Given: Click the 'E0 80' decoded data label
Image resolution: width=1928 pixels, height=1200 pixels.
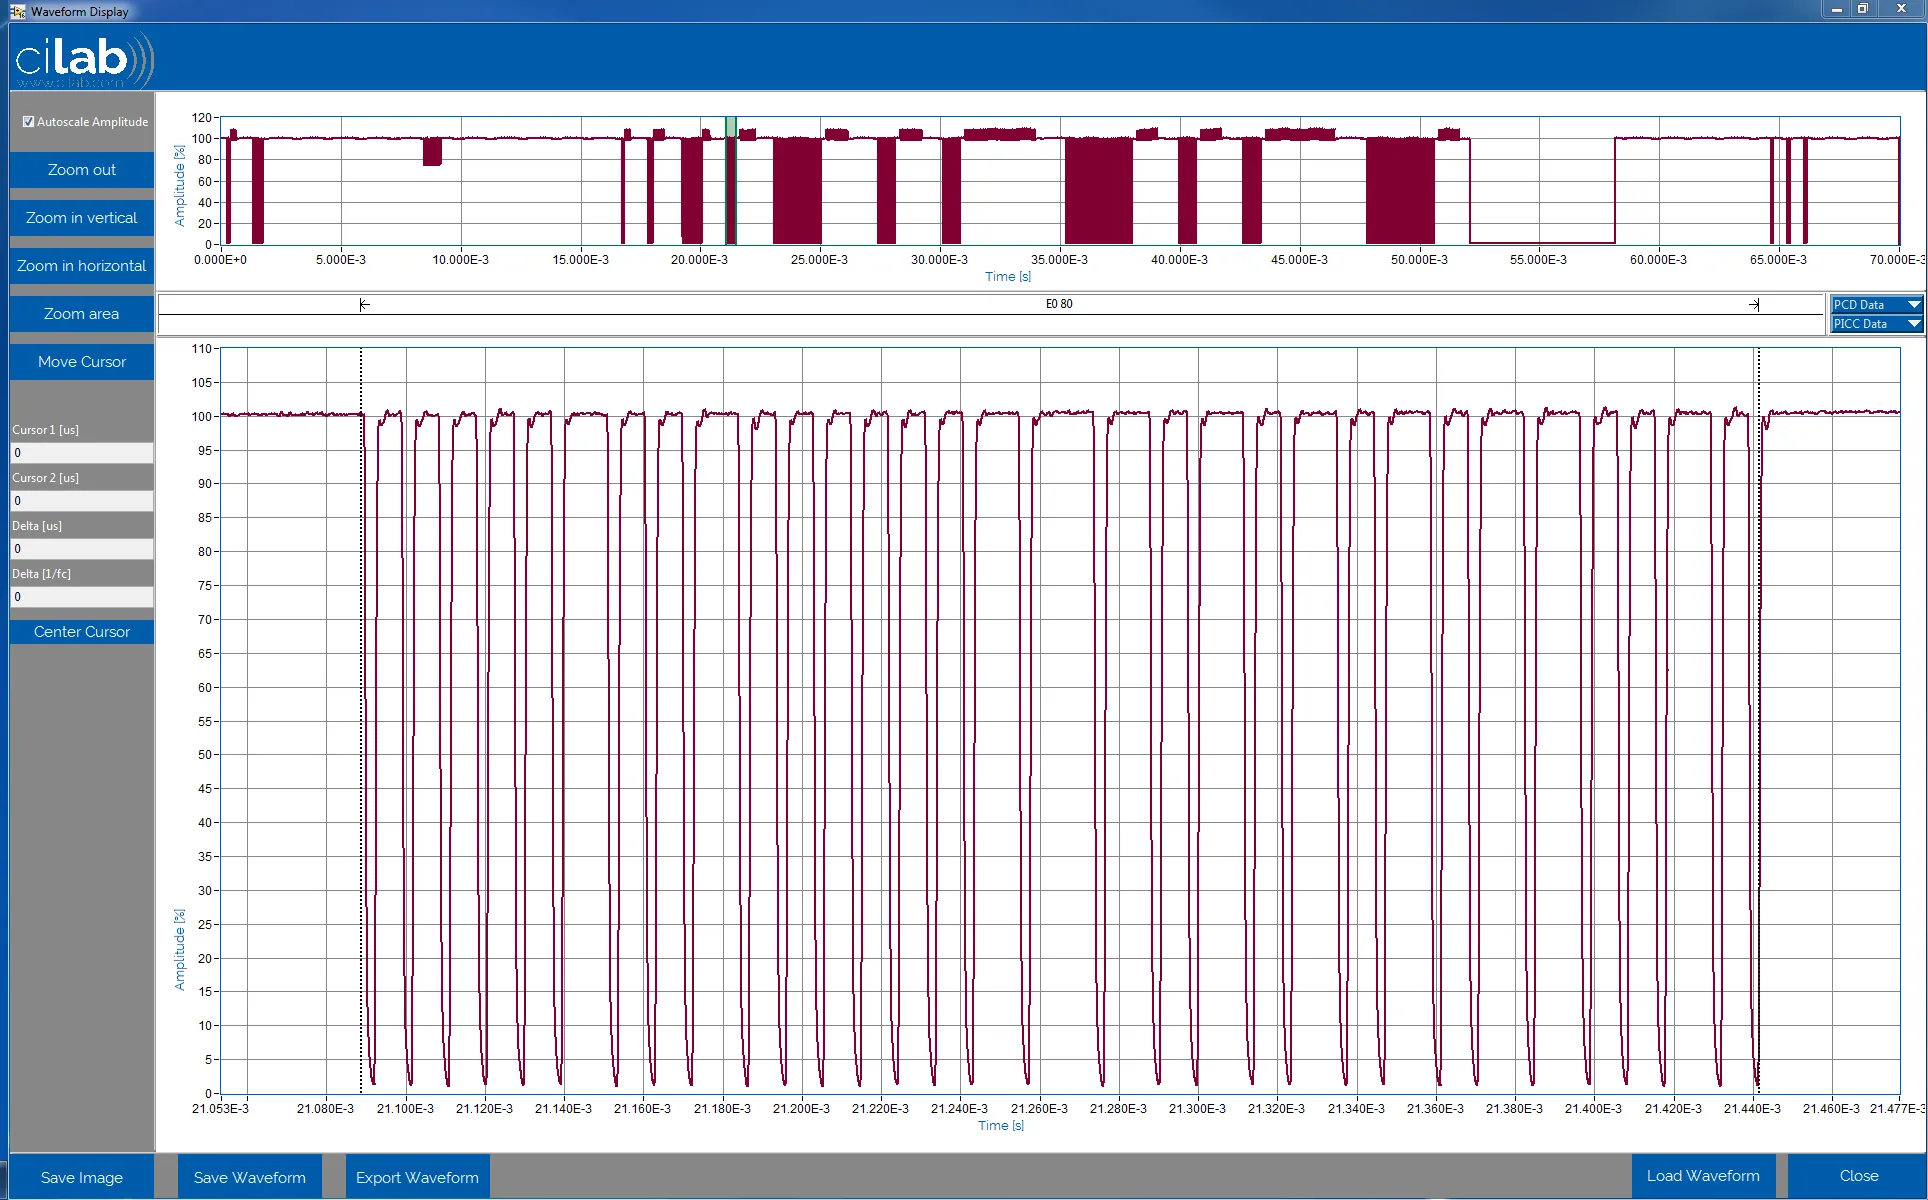Looking at the screenshot, I should point(1059,304).
